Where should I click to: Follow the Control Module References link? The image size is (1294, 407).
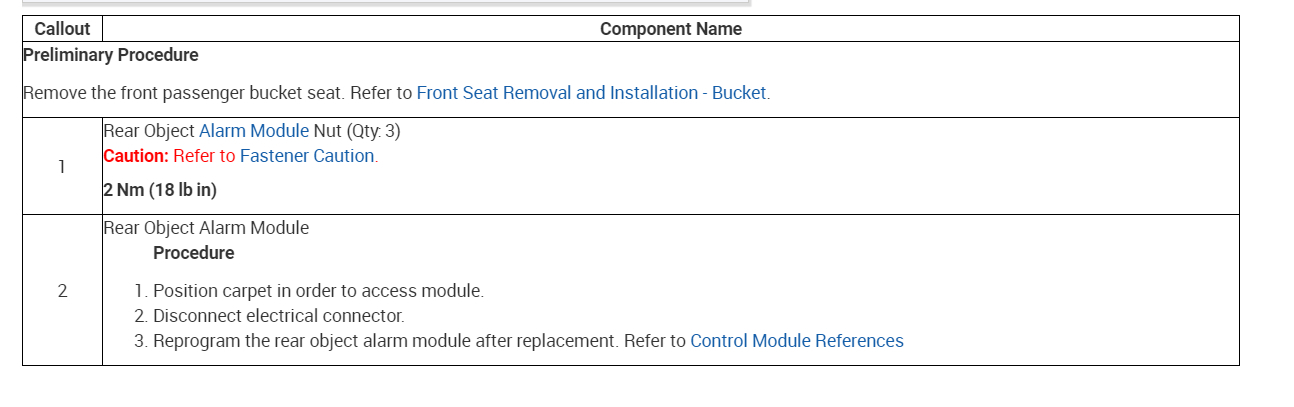coord(796,341)
